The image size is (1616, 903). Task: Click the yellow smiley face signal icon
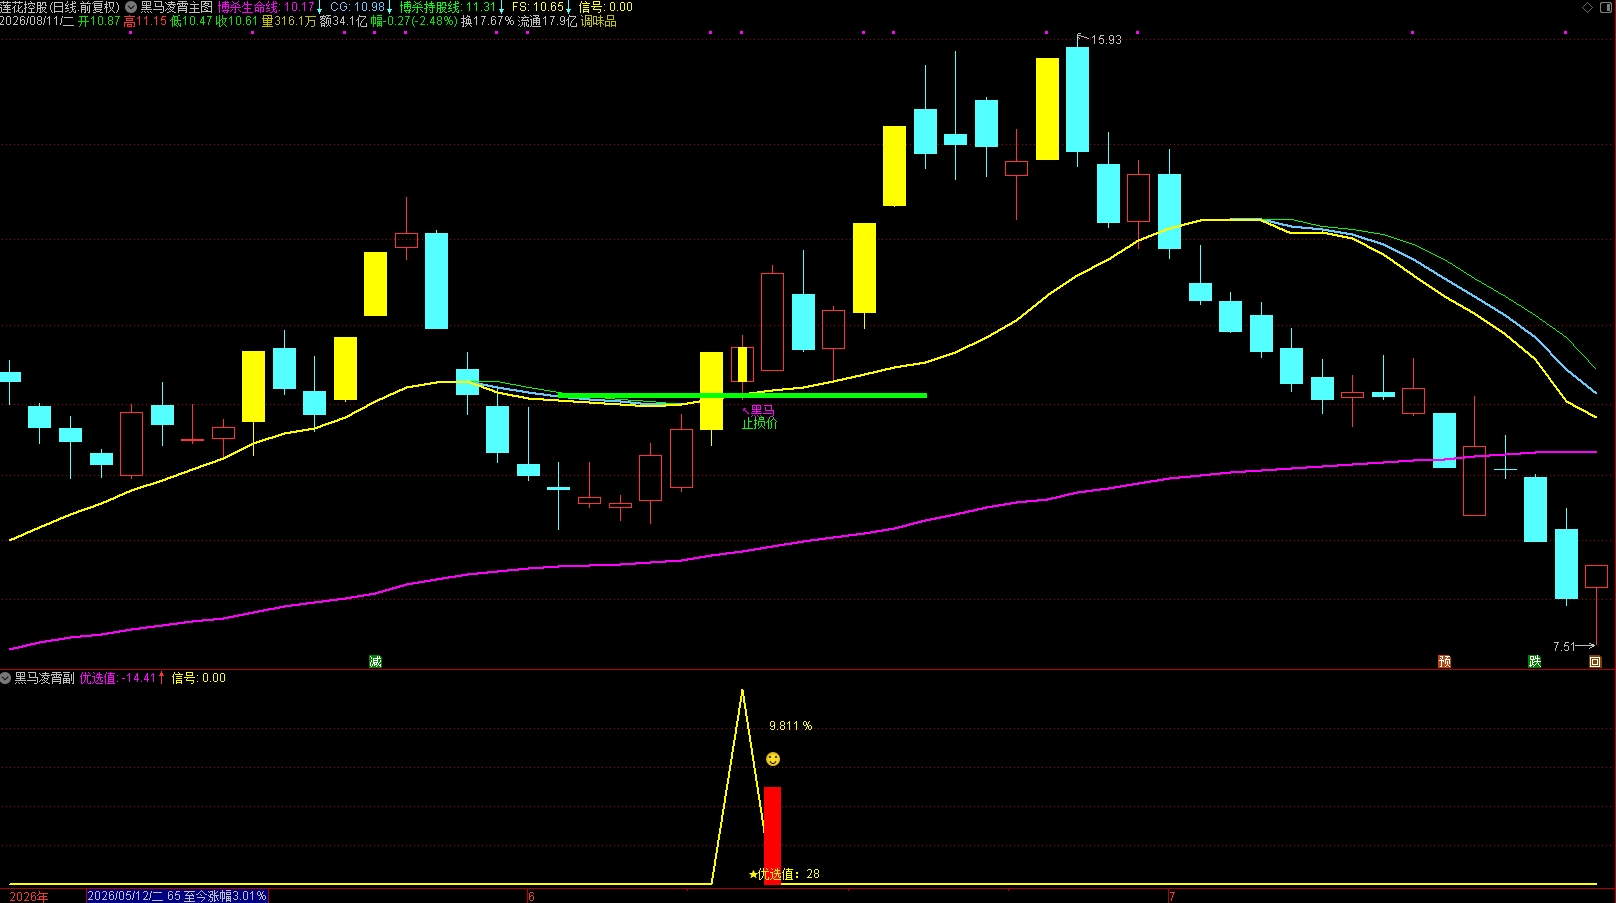773,759
